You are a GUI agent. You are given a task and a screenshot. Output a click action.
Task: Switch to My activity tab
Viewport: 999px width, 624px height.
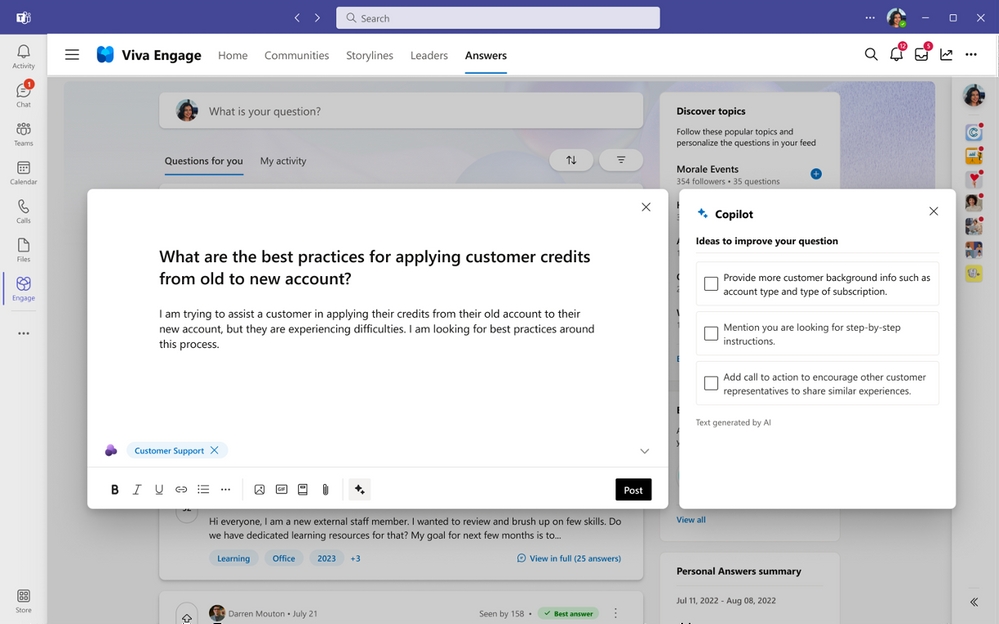[x=283, y=161]
